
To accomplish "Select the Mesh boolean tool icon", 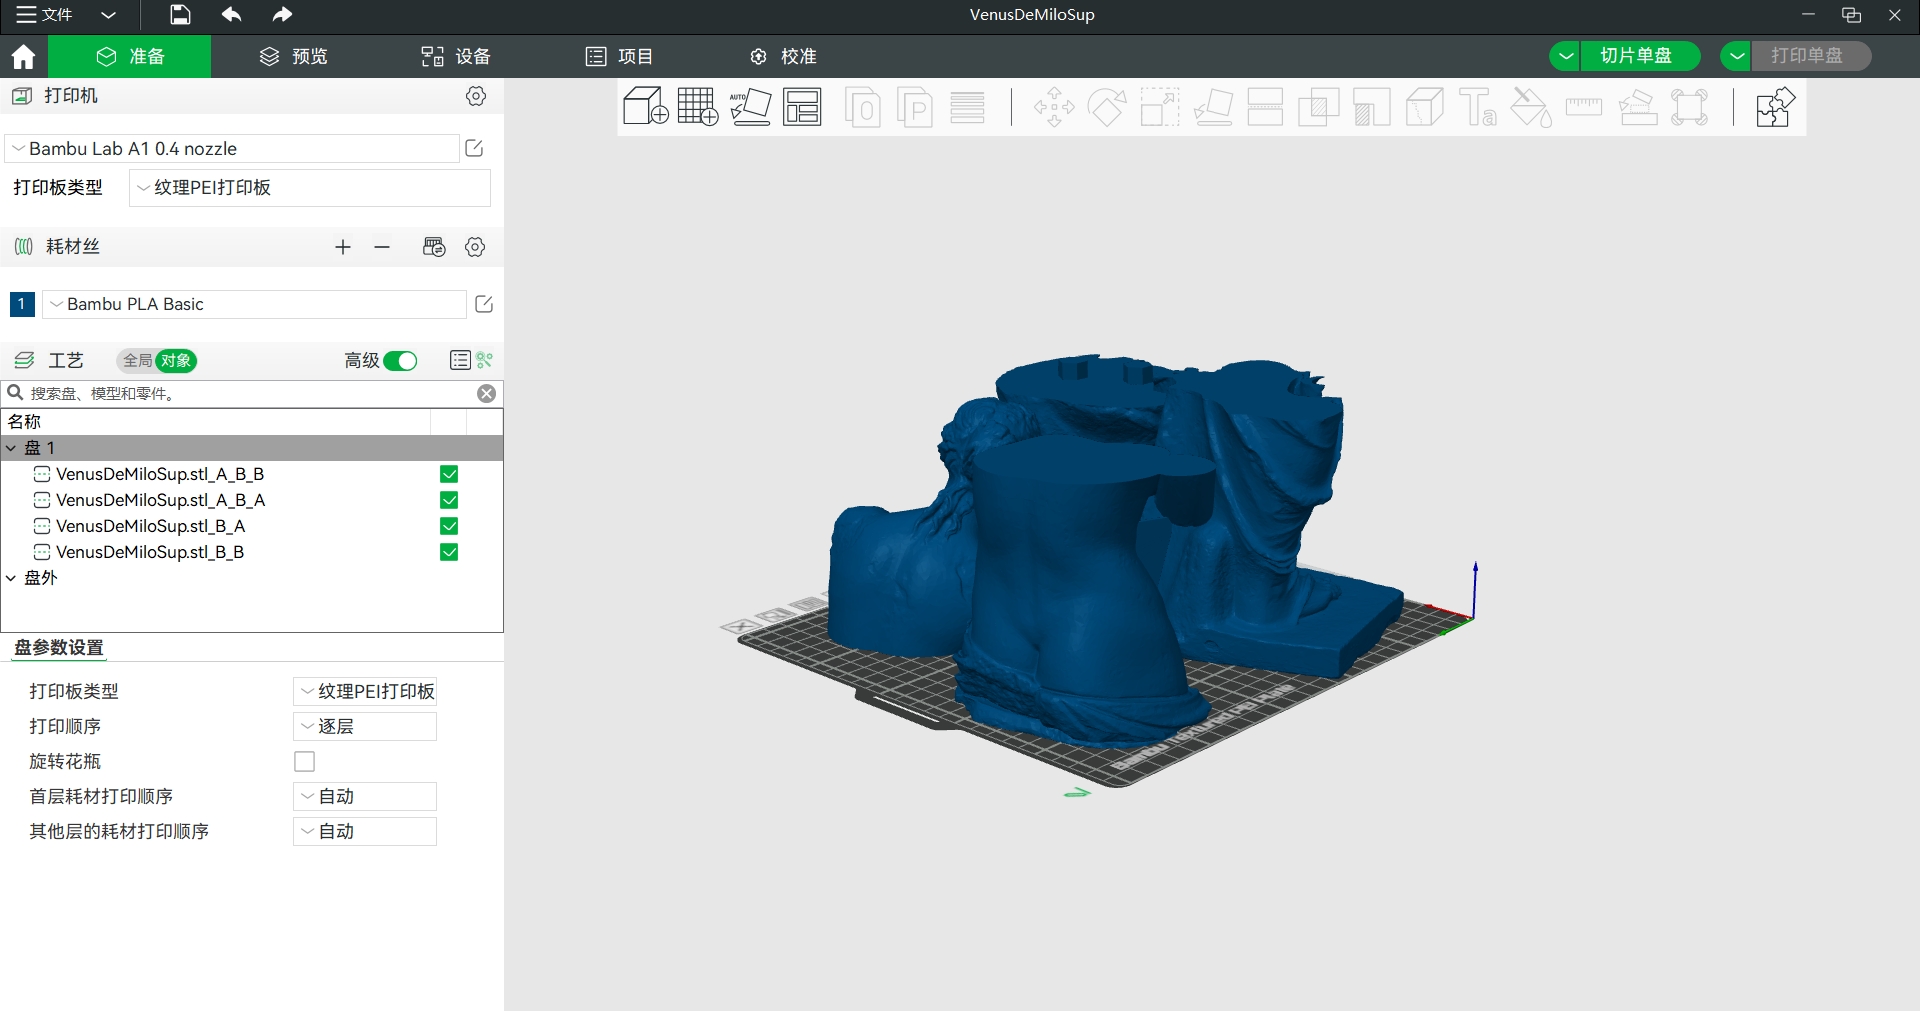I will click(1318, 107).
